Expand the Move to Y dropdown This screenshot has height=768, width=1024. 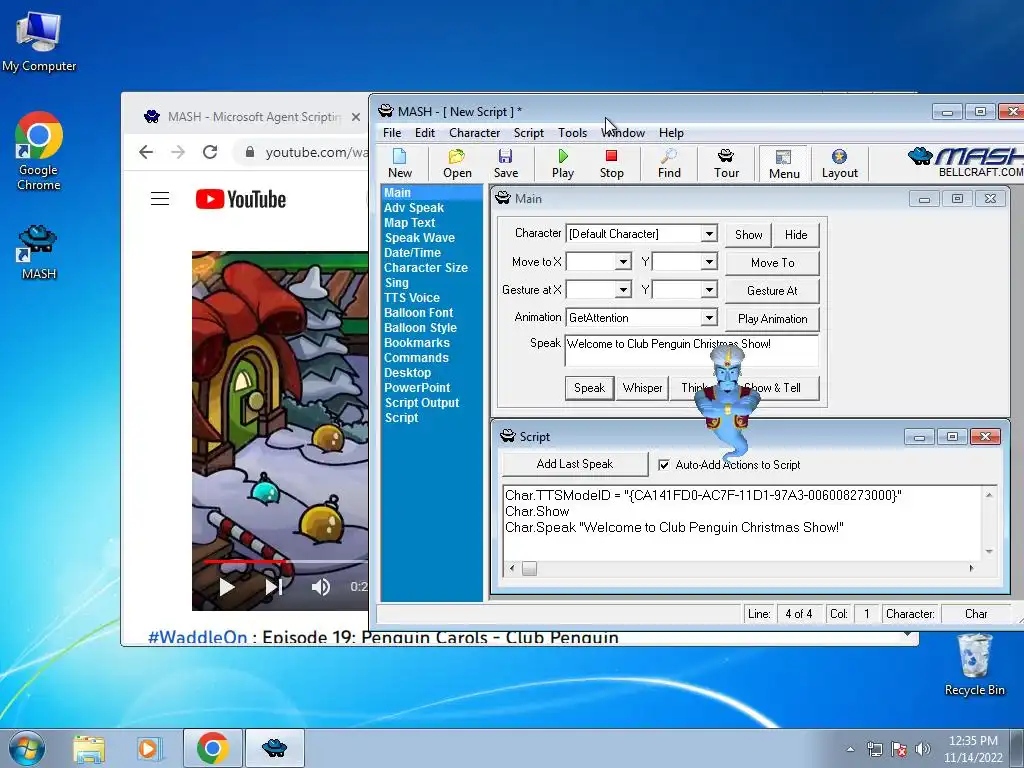point(709,262)
